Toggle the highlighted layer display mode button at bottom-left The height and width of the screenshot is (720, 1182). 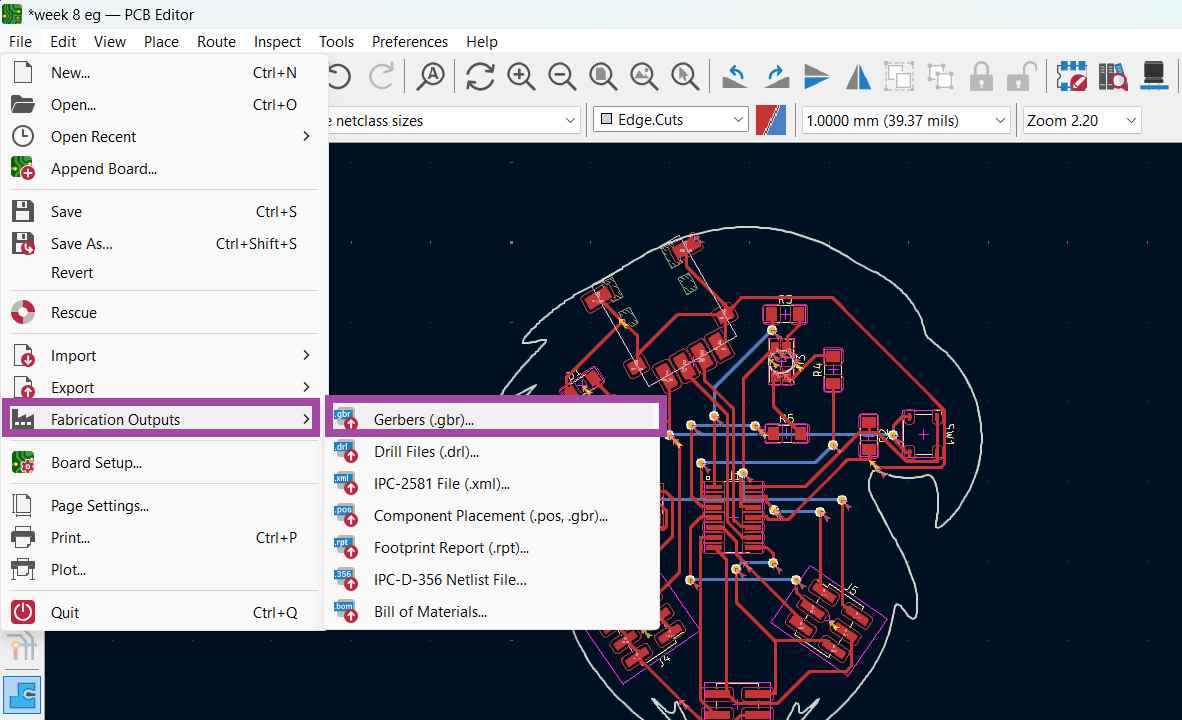point(22,695)
